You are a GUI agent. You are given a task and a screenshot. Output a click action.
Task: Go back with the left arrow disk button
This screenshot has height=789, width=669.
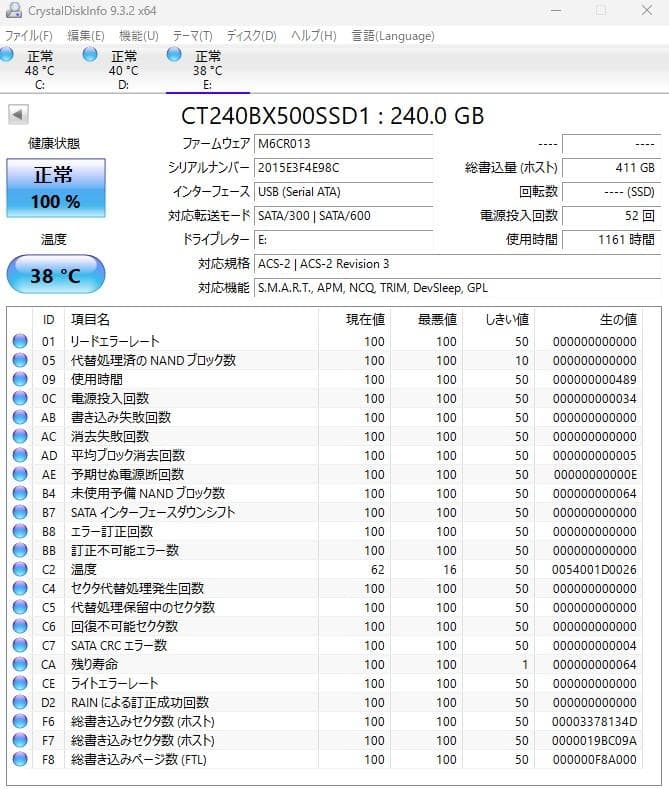point(18,115)
